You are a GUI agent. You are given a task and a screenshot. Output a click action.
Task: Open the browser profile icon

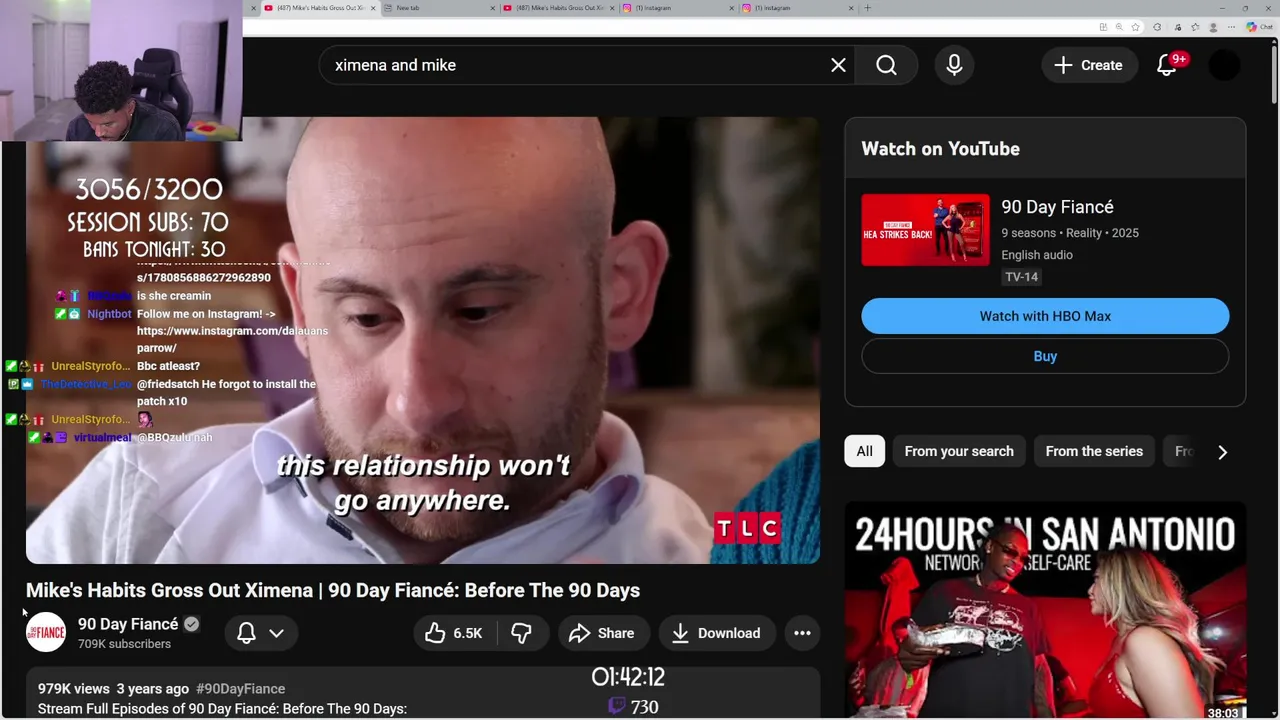tap(1213, 27)
